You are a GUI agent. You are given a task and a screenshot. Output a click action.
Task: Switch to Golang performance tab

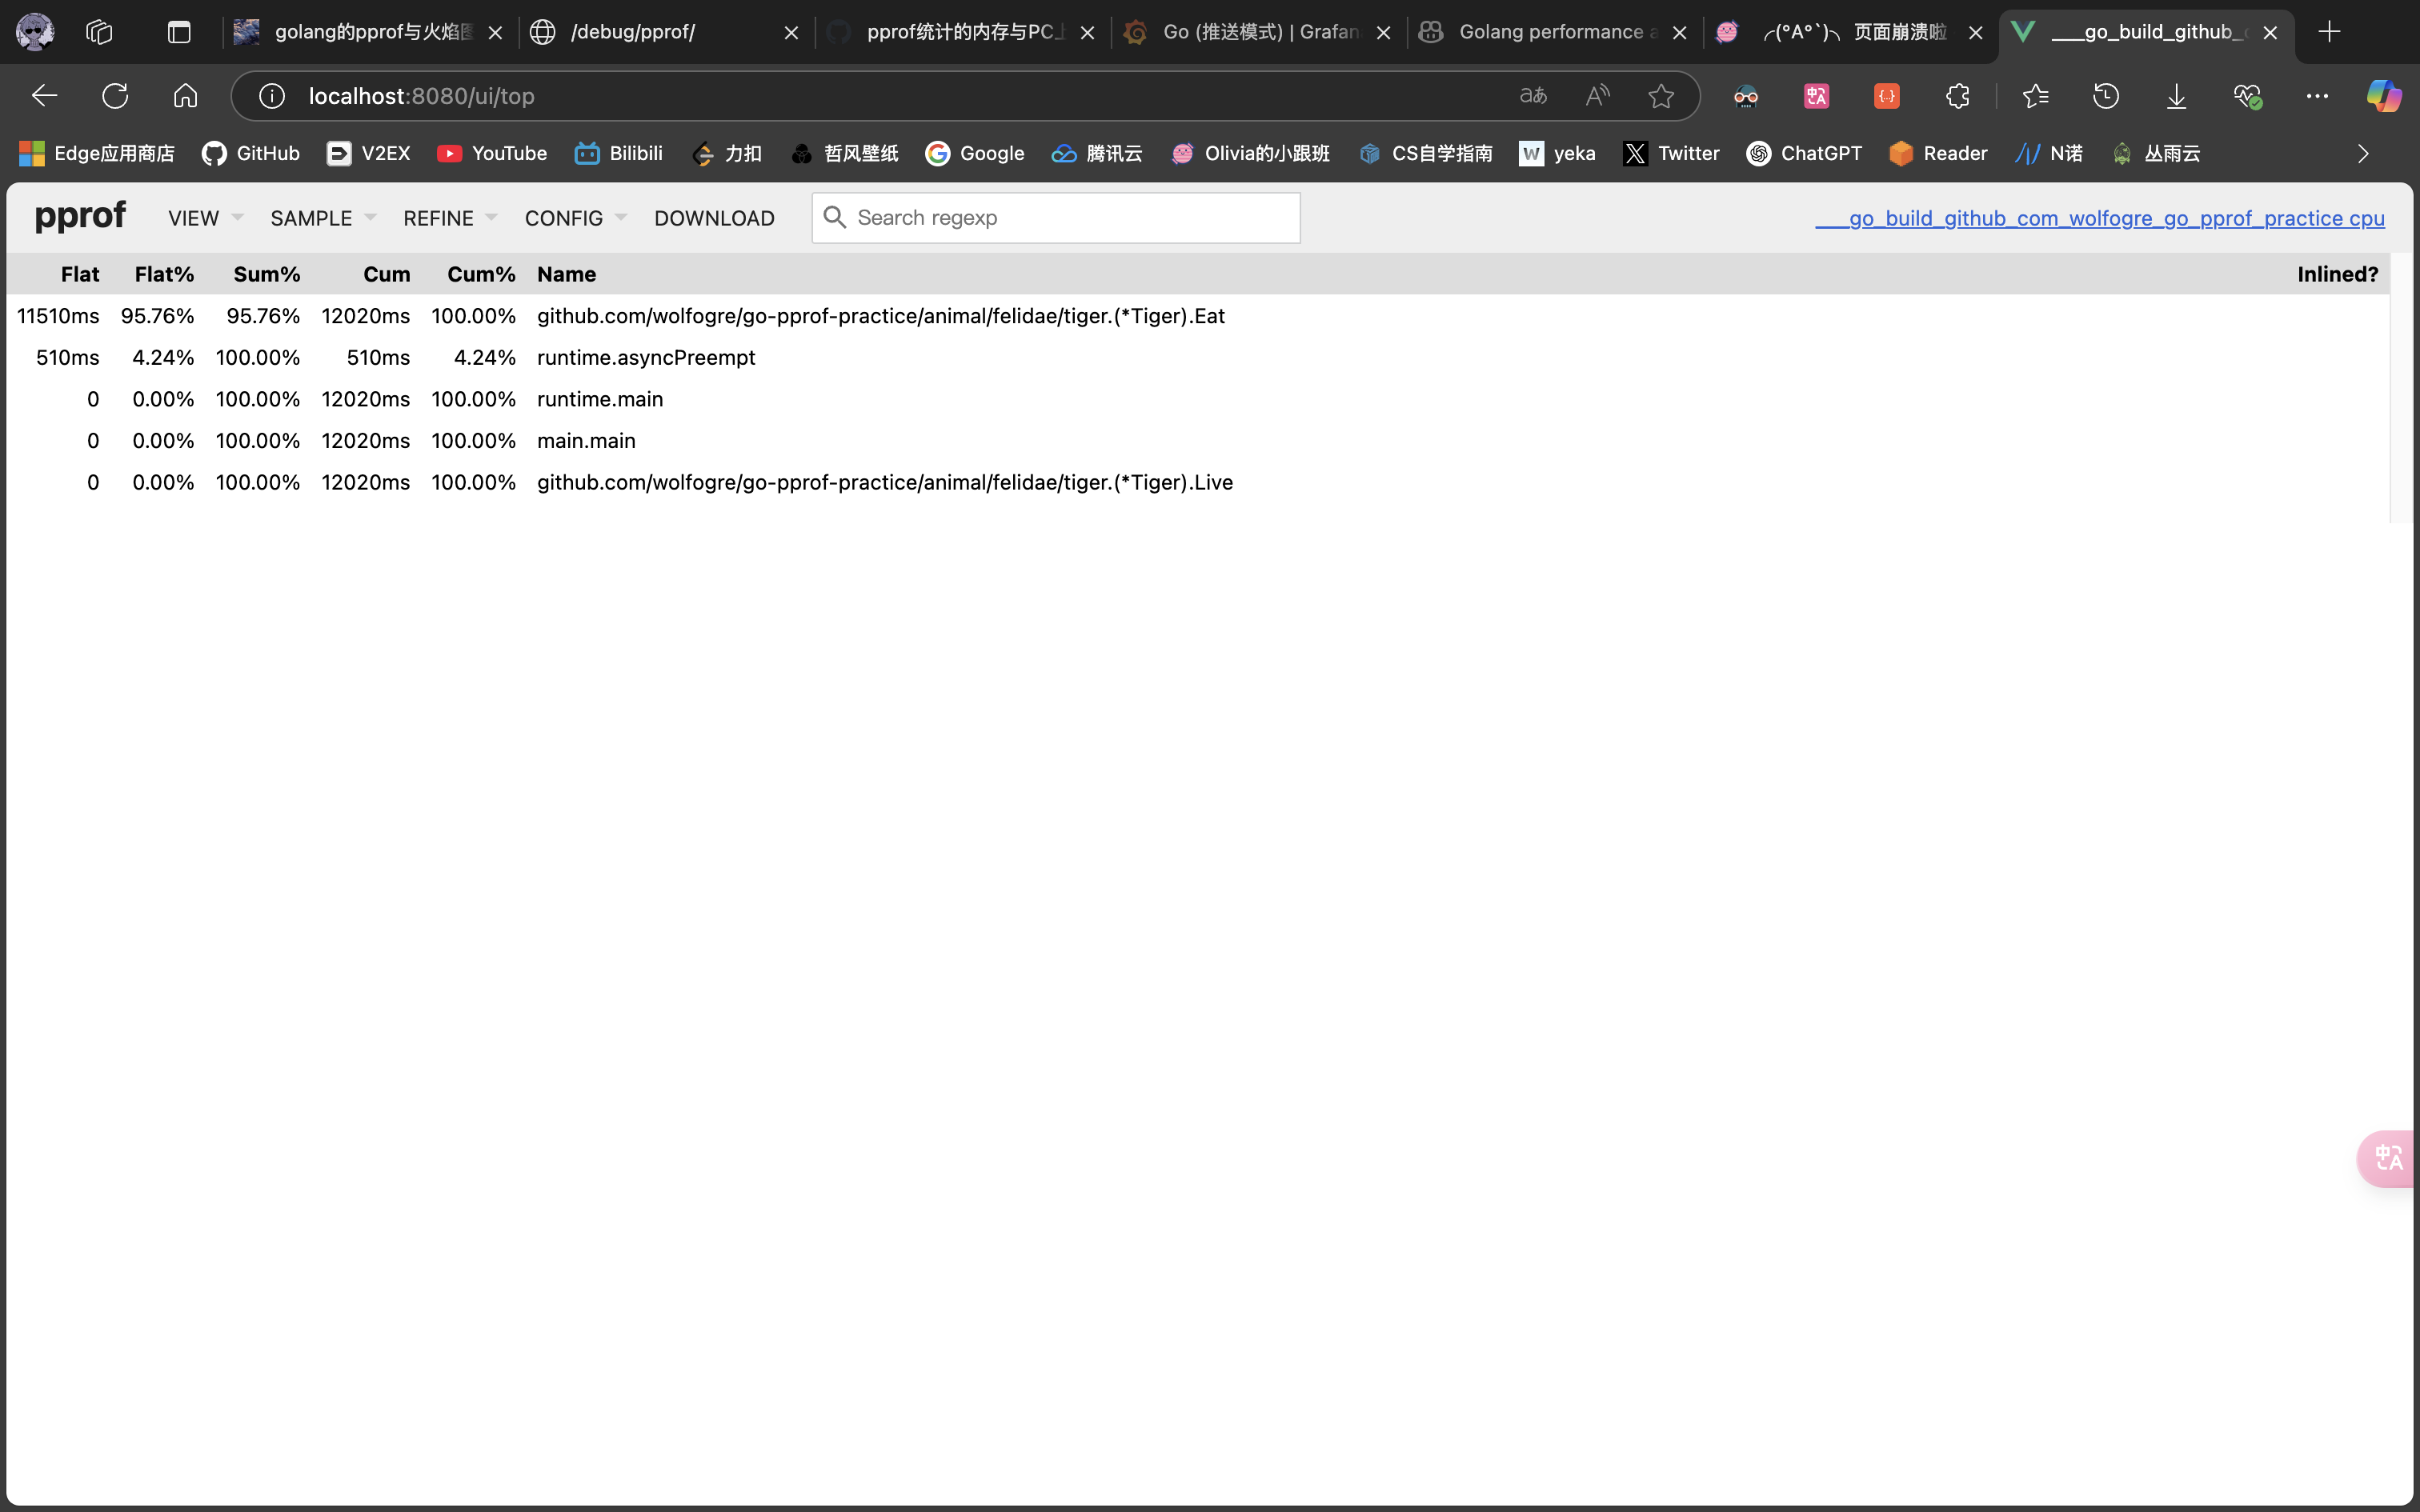pos(1550,32)
